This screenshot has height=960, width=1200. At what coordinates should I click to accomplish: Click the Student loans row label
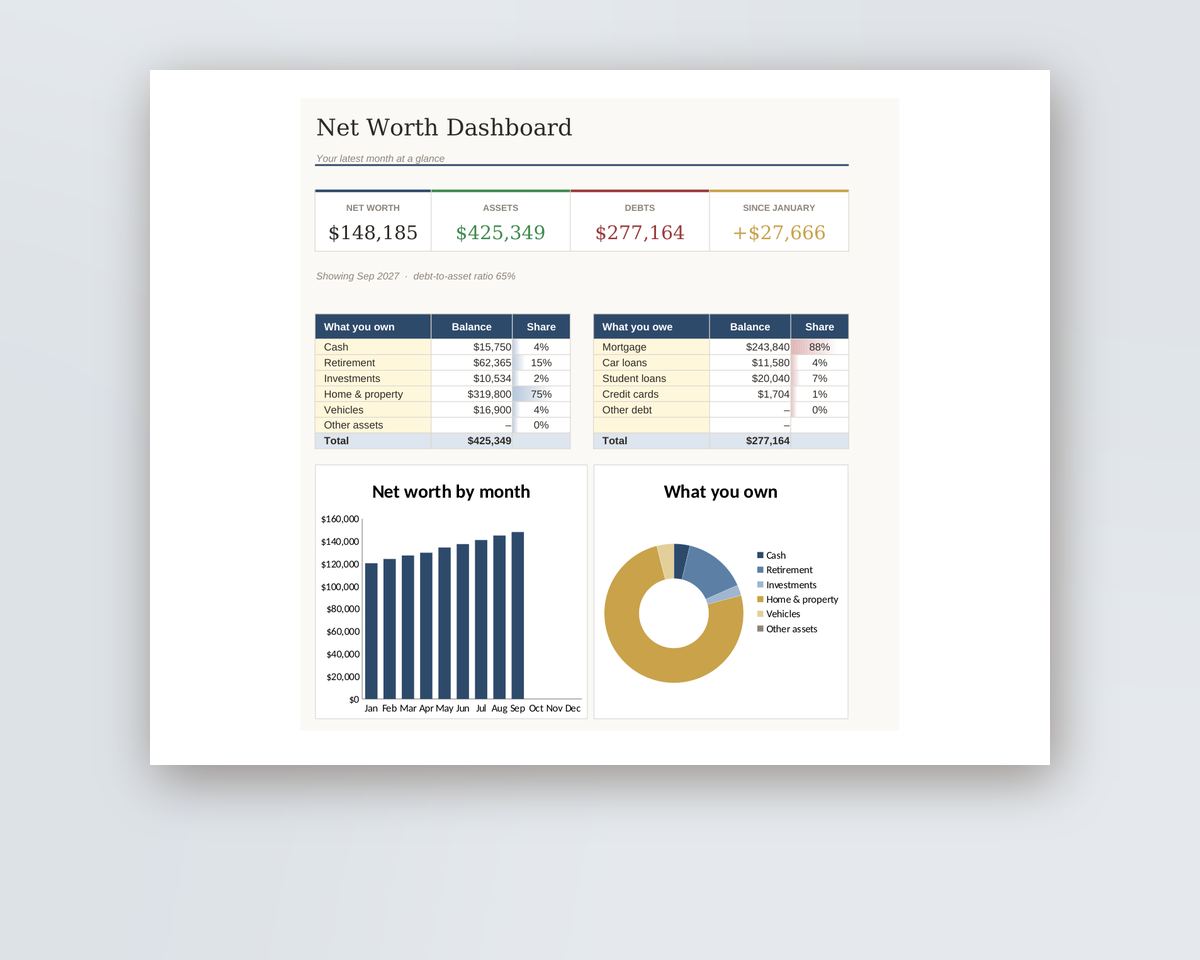pos(651,379)
